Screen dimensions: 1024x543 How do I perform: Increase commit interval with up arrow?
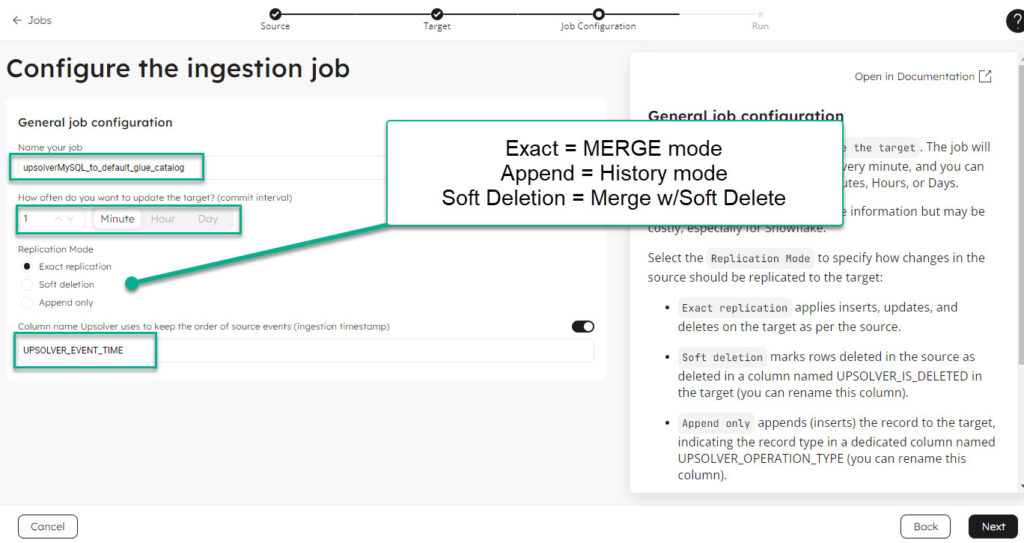[x=58, y=219]
